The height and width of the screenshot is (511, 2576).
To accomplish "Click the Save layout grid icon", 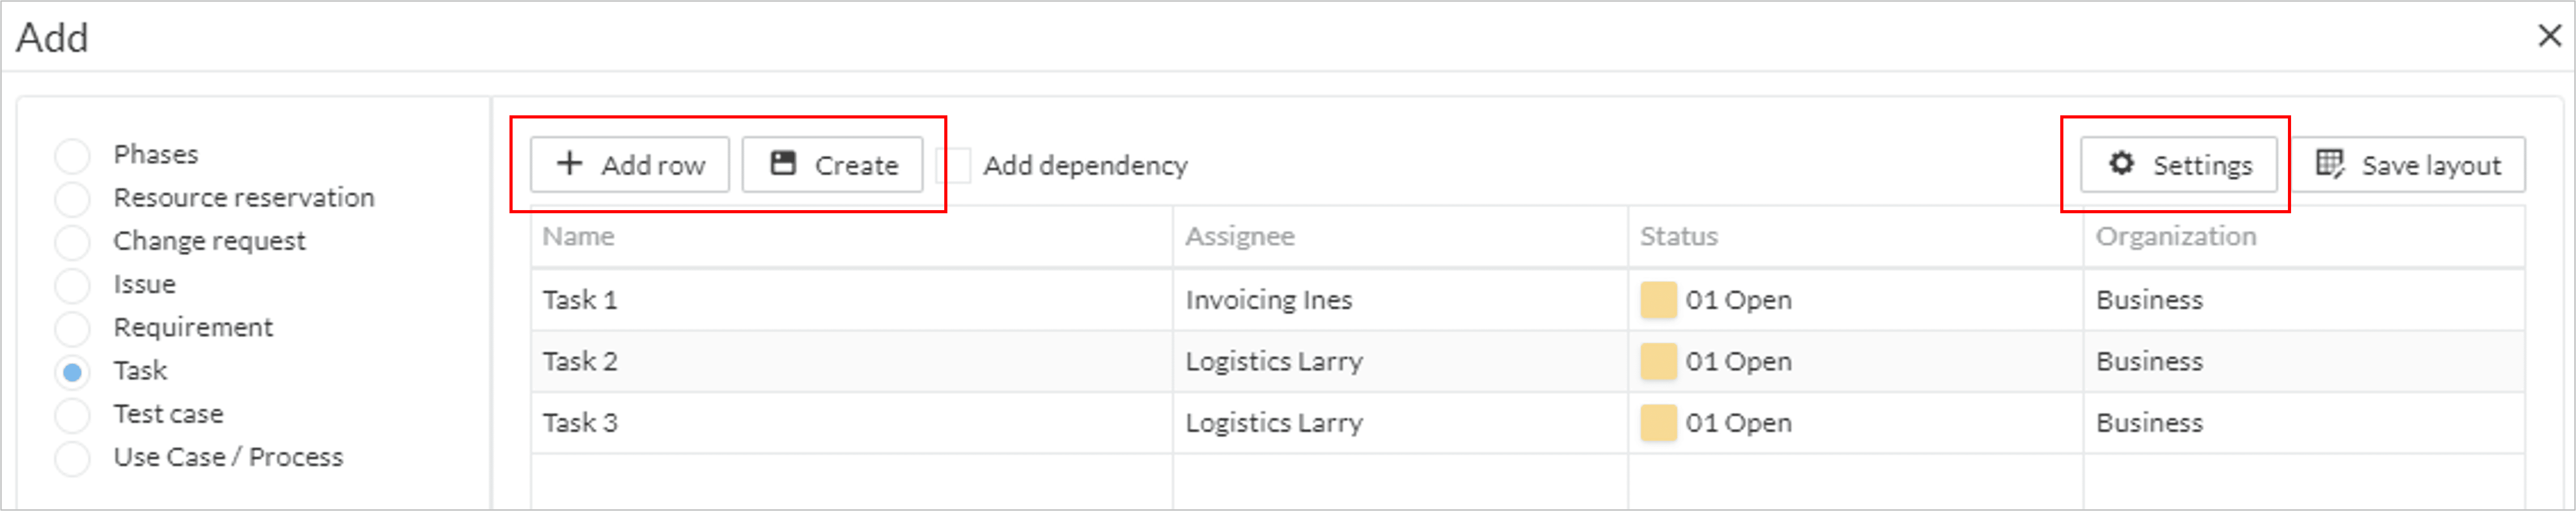I will 2330,164.
